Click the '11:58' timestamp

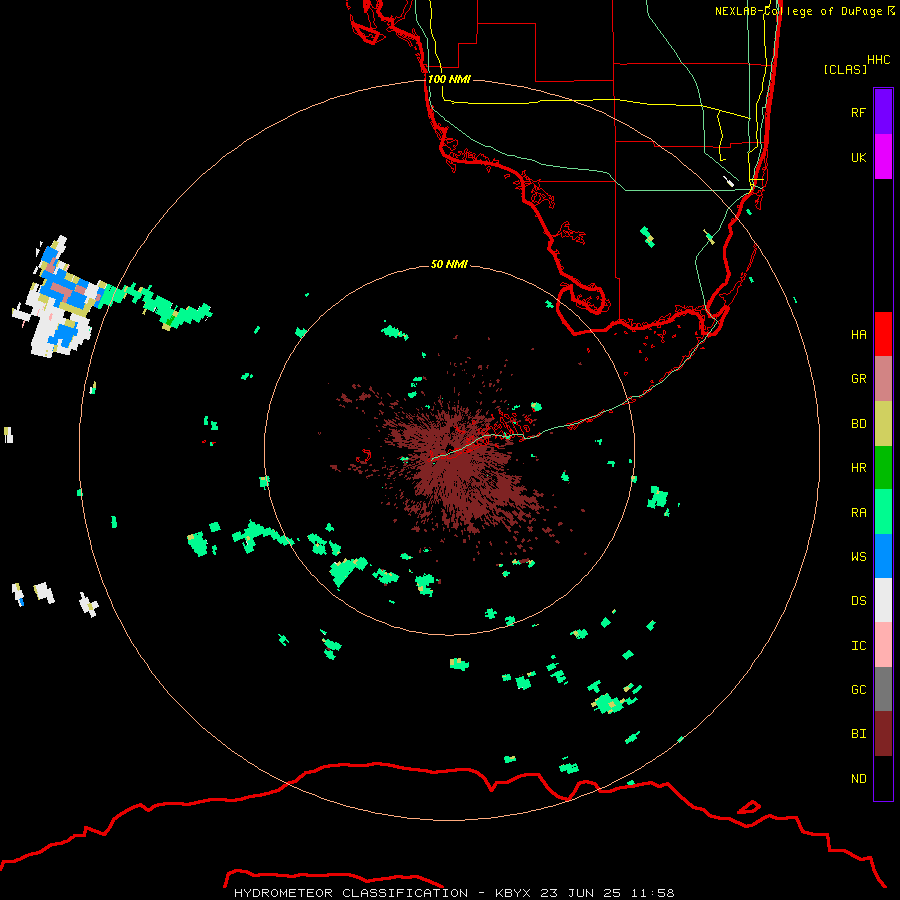click(x=653, y=893)
